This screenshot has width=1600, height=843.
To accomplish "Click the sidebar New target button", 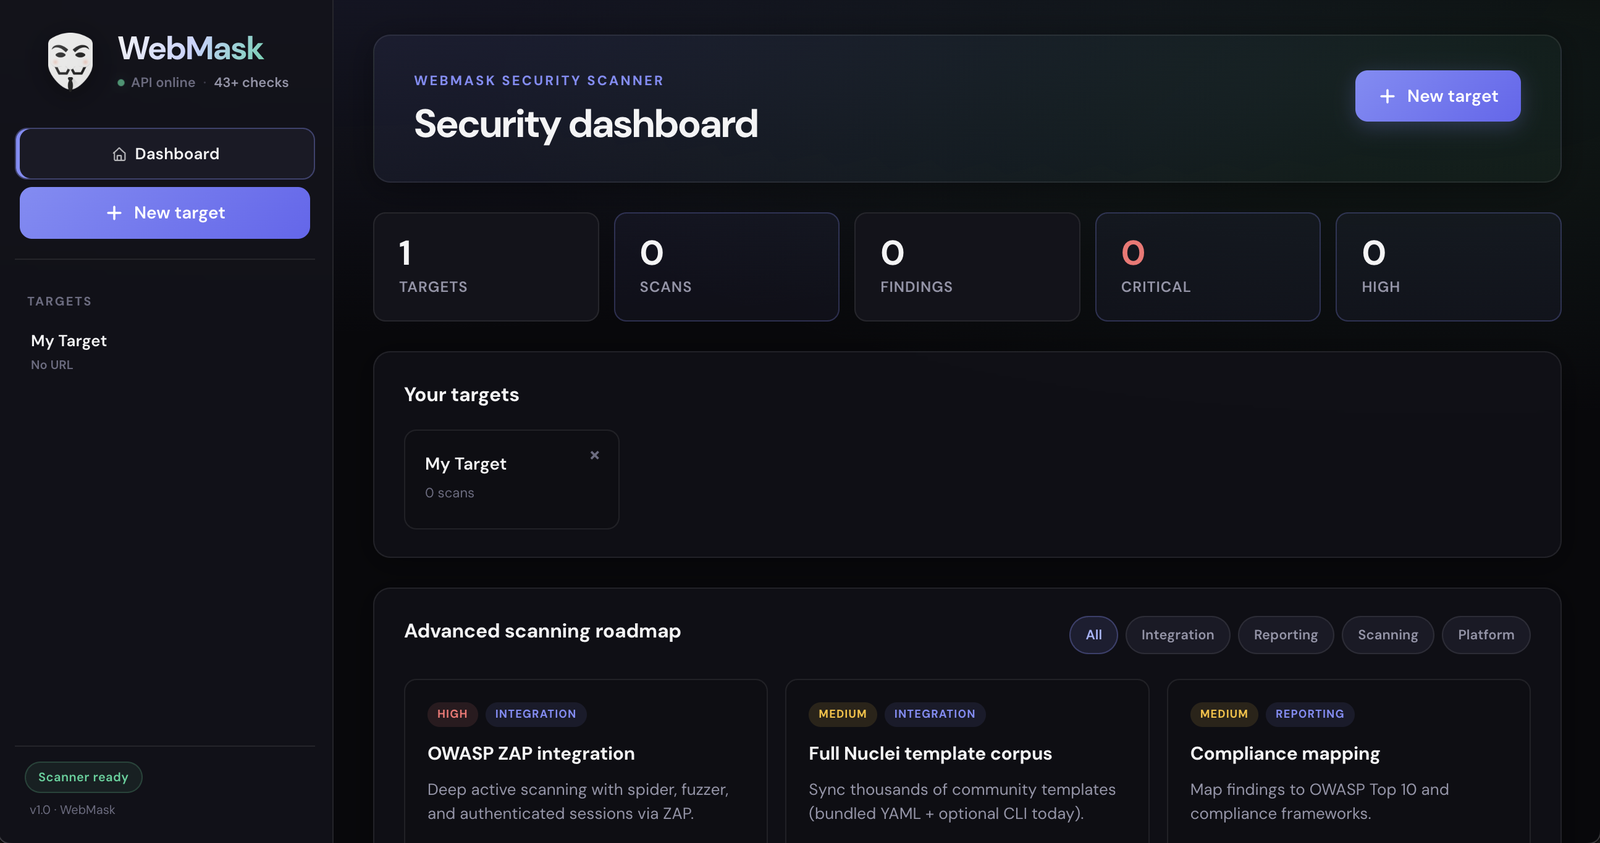I will (x=165, y=213).
